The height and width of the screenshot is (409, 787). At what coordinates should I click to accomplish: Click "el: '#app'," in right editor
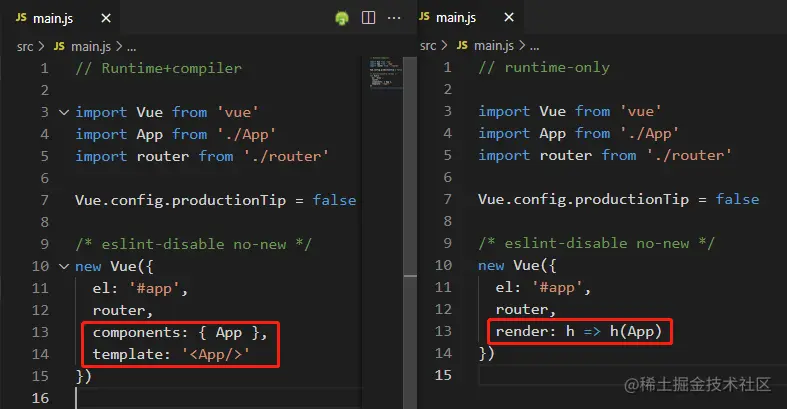(x=543, y=288)
